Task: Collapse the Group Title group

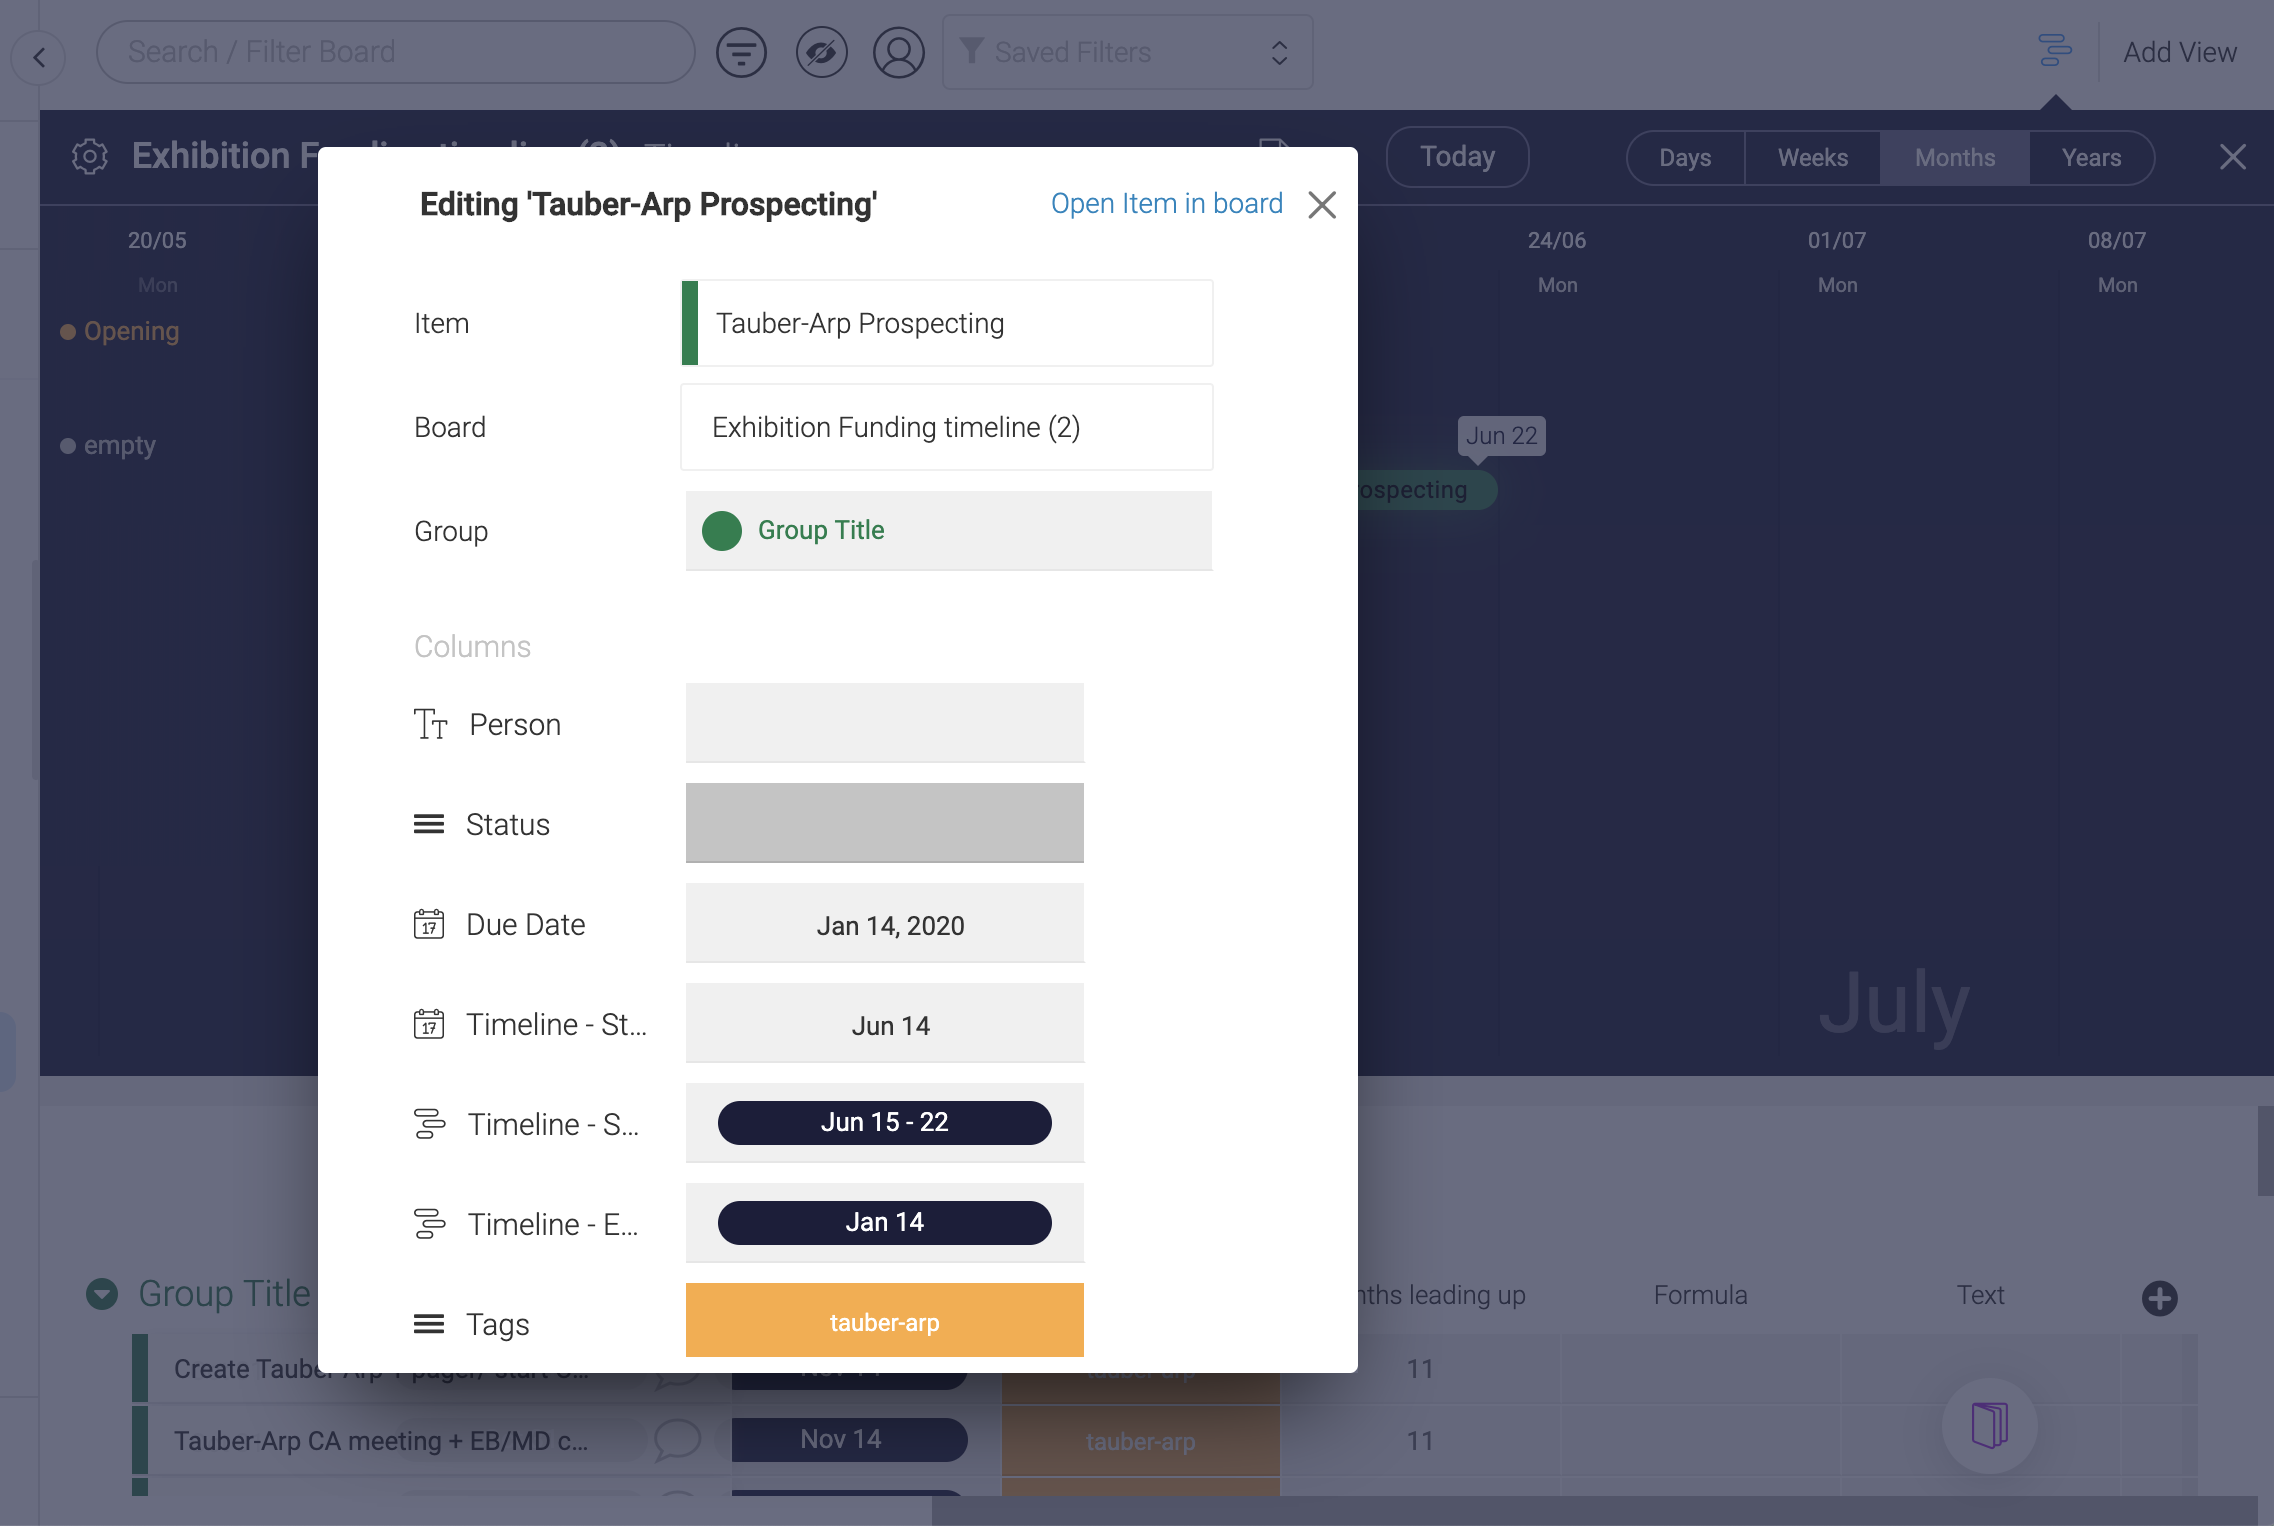Action: (x=102, y=1294)
